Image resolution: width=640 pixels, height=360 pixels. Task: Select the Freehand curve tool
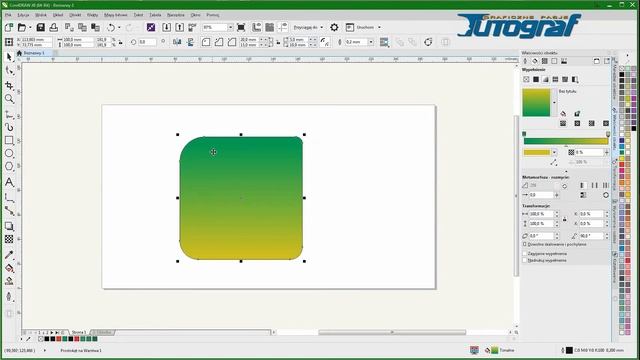click(9, 114)
